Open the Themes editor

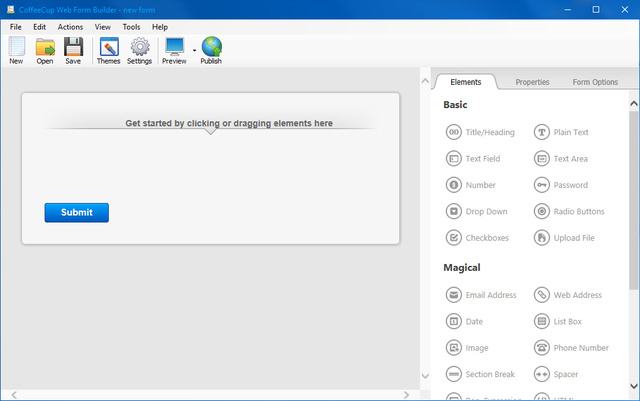pos(108,50)
